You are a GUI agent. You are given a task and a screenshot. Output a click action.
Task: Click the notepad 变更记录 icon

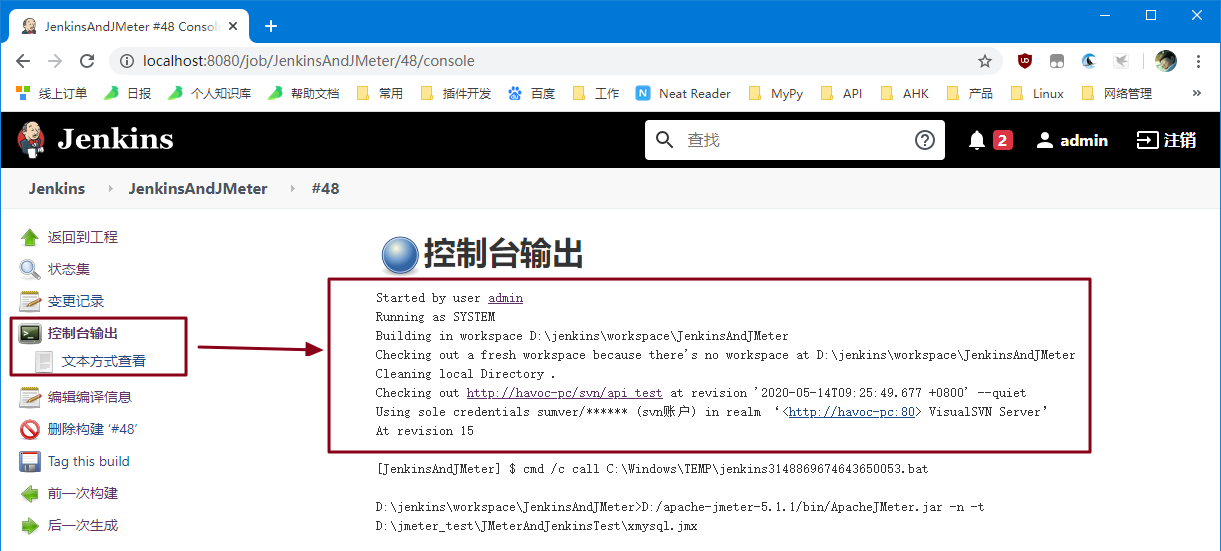30,301
